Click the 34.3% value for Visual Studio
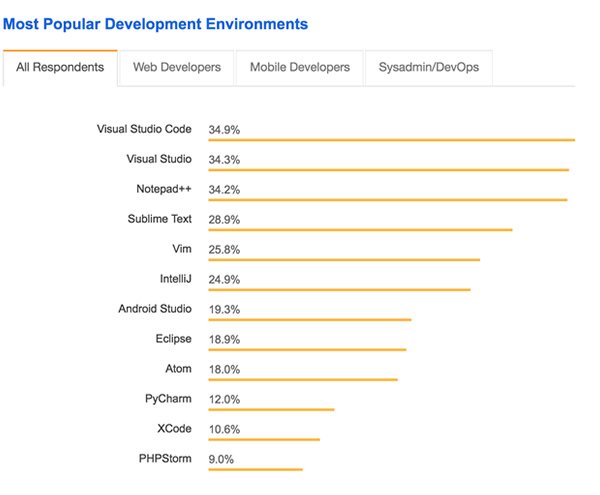This screenshot has width=600, height=495. click(224, 160)
